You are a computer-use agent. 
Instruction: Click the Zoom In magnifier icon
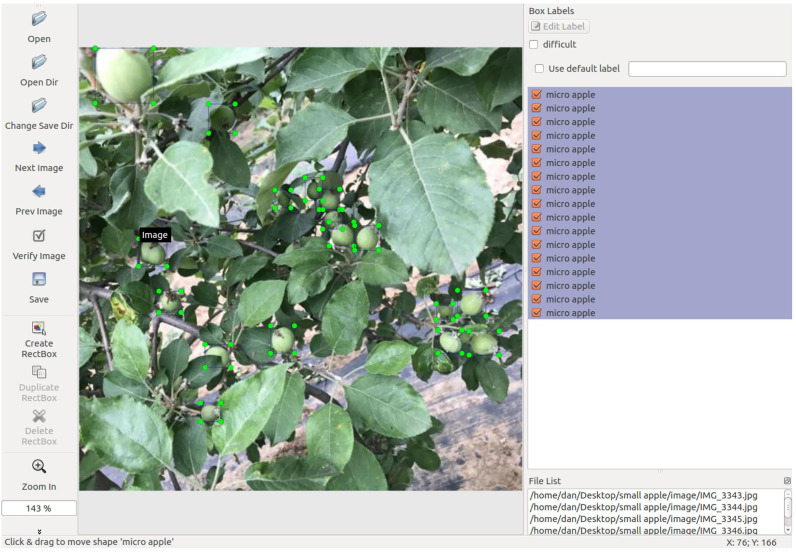click(x=39, y=466)
